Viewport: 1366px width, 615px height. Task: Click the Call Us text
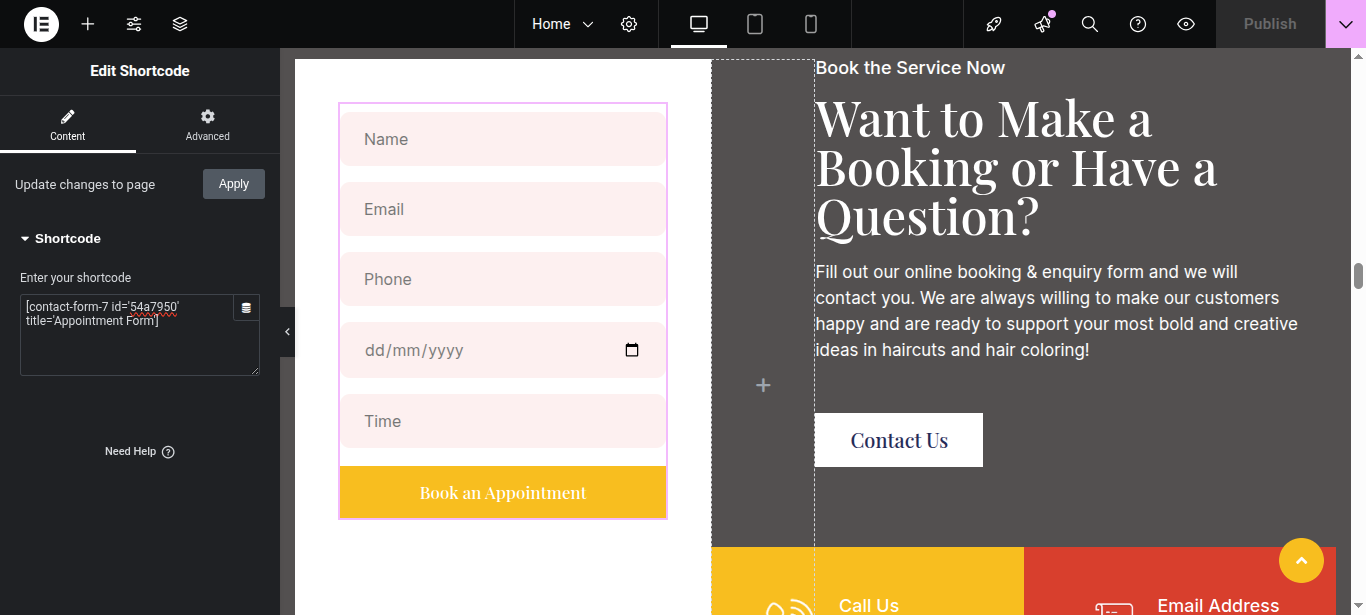point(869,605)
